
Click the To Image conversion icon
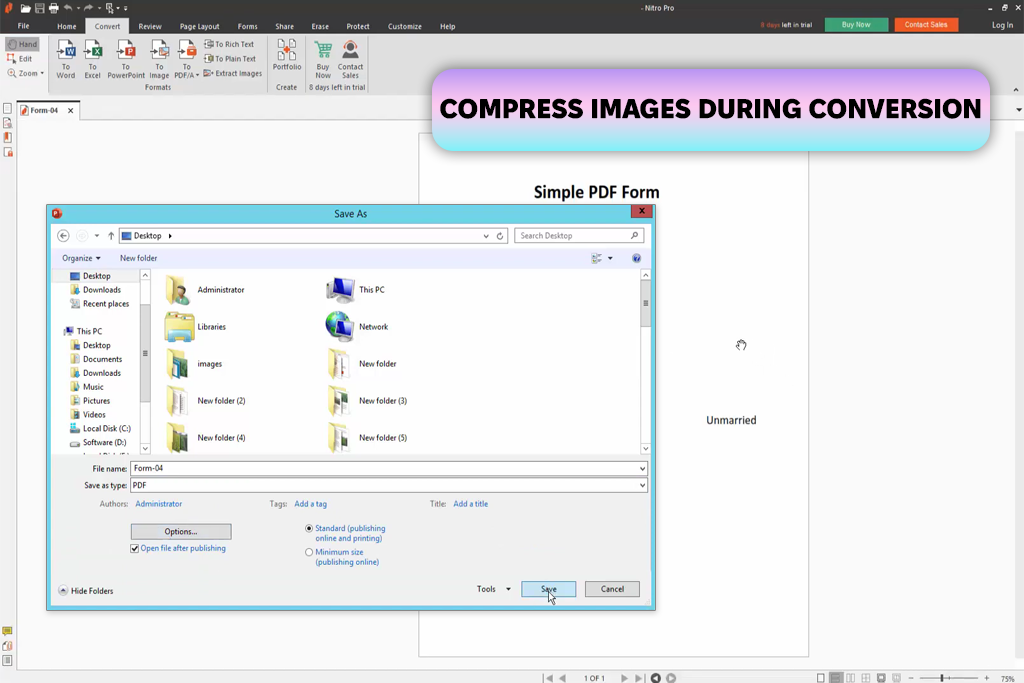point(159,59)
